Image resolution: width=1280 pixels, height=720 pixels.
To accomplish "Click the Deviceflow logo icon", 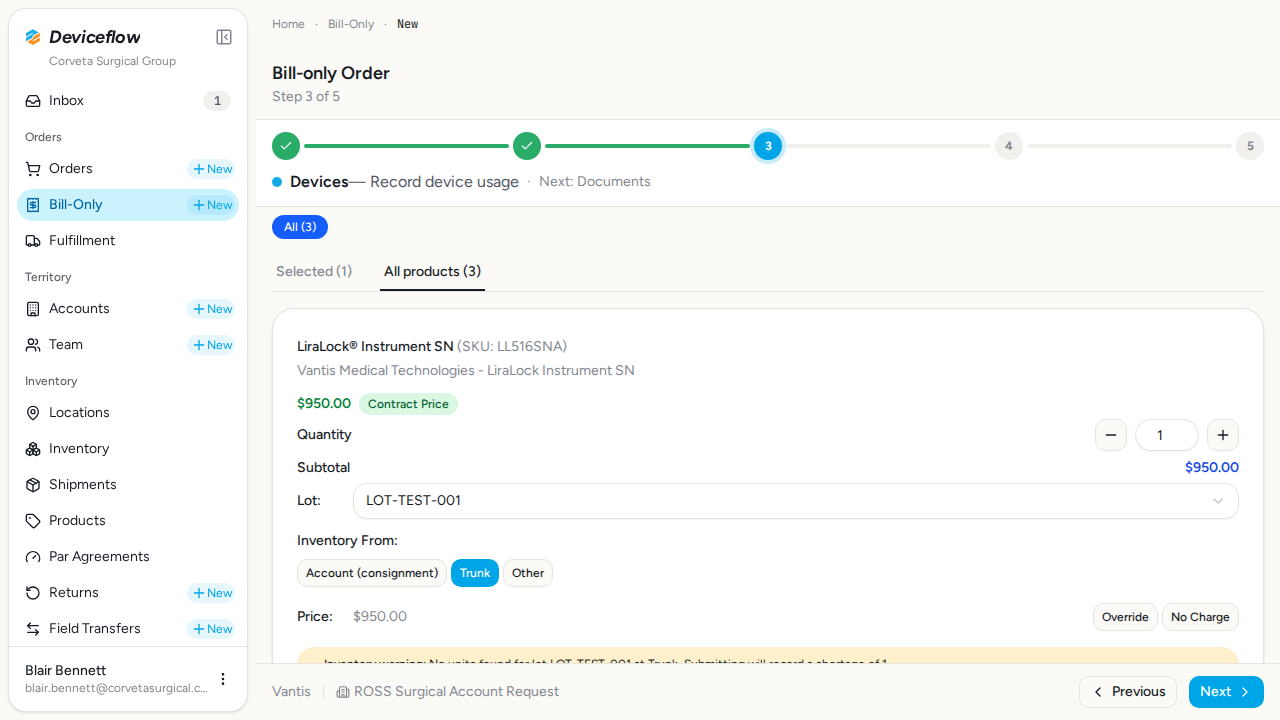I will pyautogui.click(x=33, y=37).
